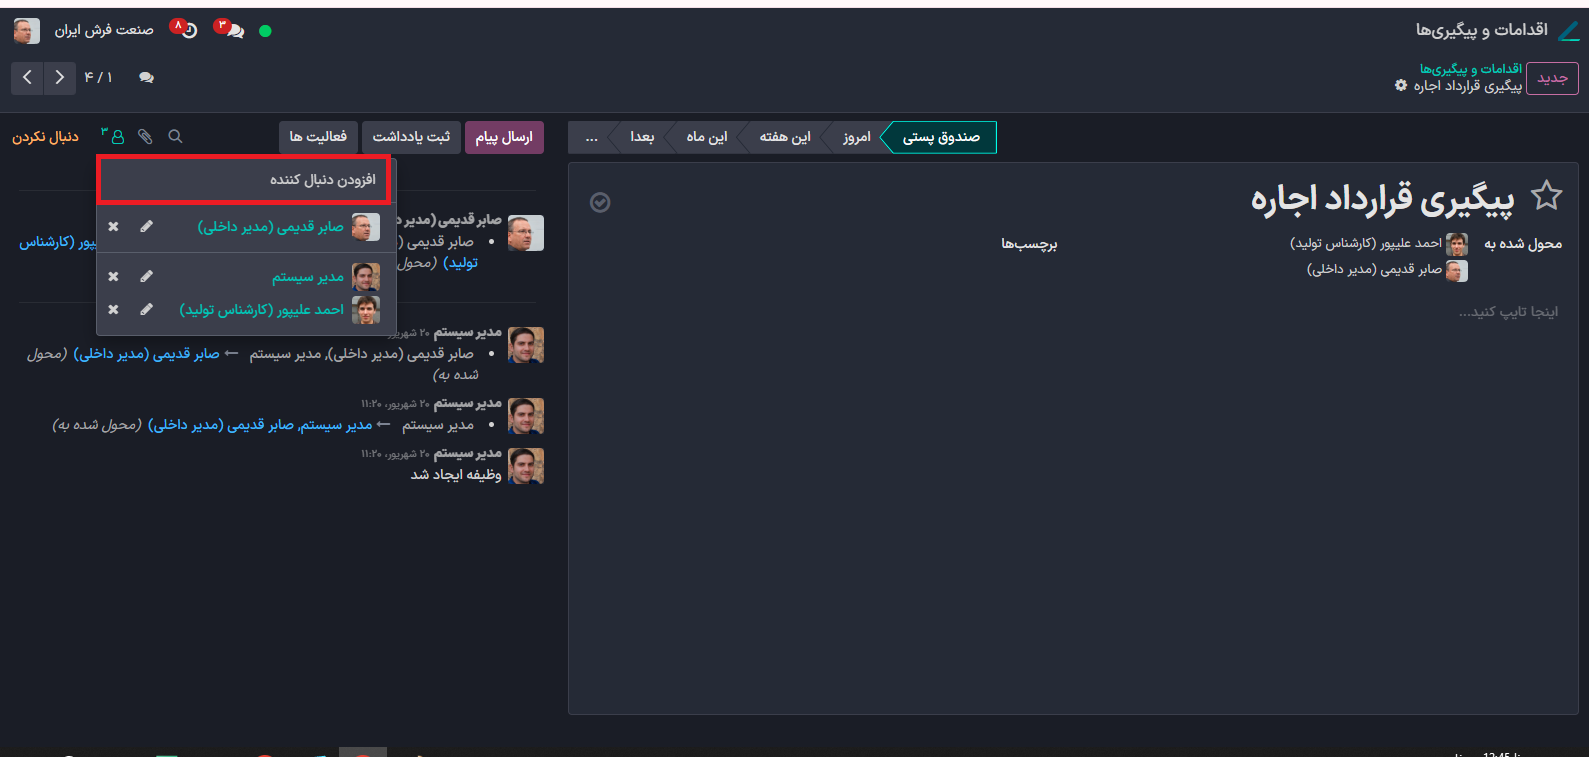Click the ارسال پیام button
This screenshot has height=757, width=1589.
coord(504,137)
